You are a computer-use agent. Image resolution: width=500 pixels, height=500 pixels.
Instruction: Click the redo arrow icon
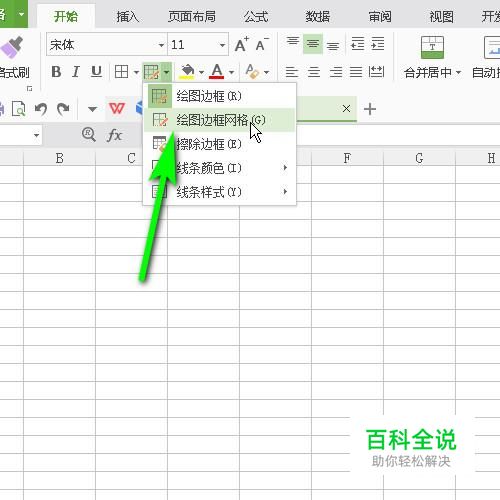(63, 109)
